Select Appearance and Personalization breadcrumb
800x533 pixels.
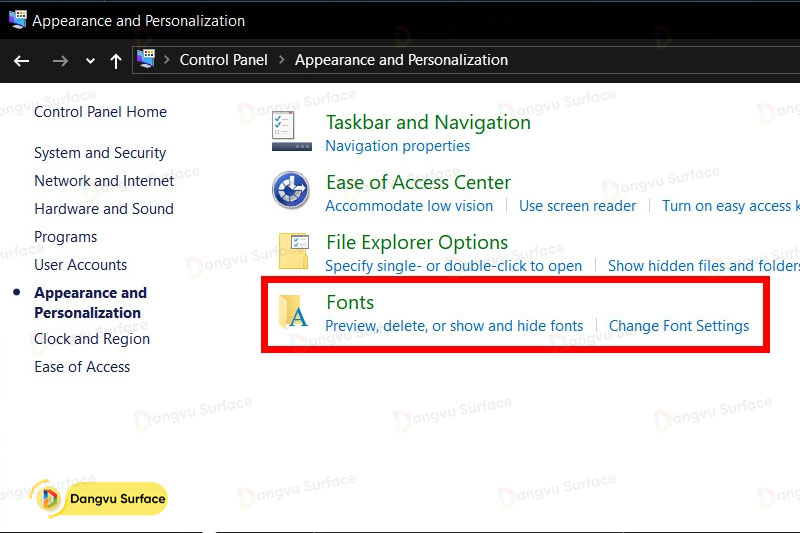pyautogui.click(x=401, y=60)
